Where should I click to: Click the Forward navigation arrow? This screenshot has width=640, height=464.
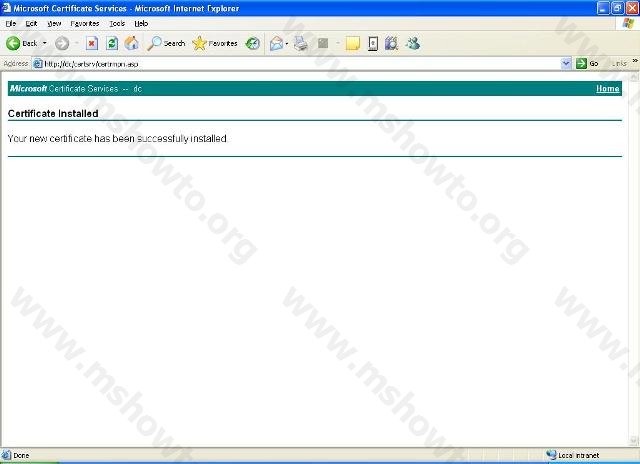pos(62,43)
